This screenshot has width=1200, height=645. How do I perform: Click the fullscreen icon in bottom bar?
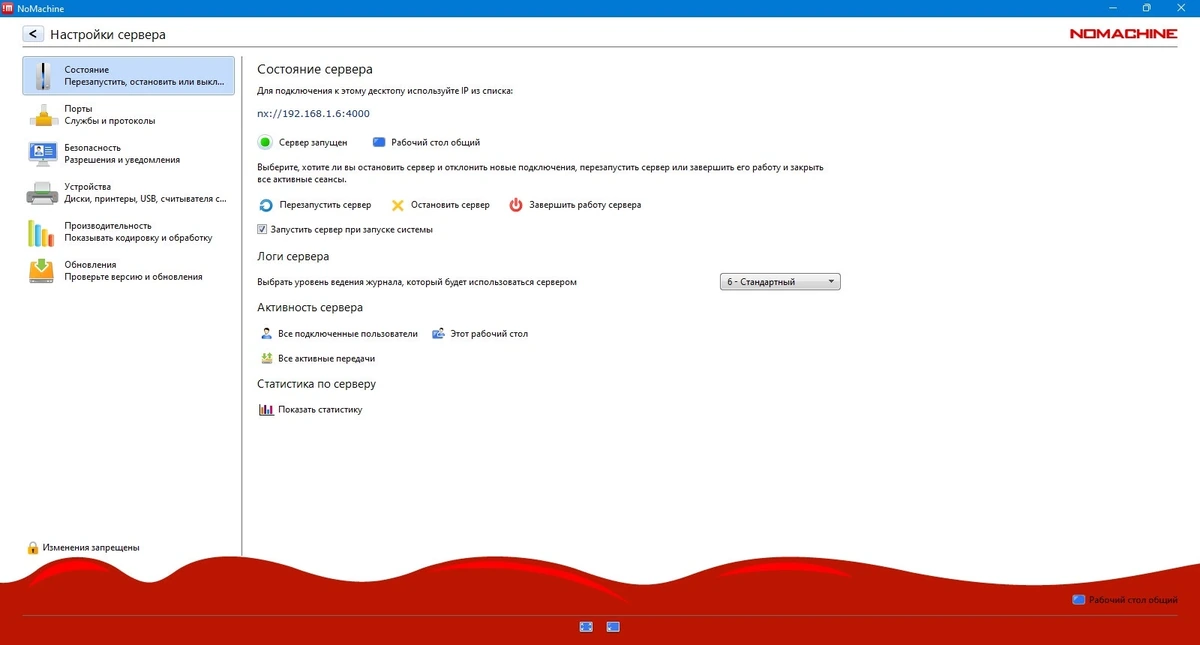pyautogui.click(x=586, y=627)
